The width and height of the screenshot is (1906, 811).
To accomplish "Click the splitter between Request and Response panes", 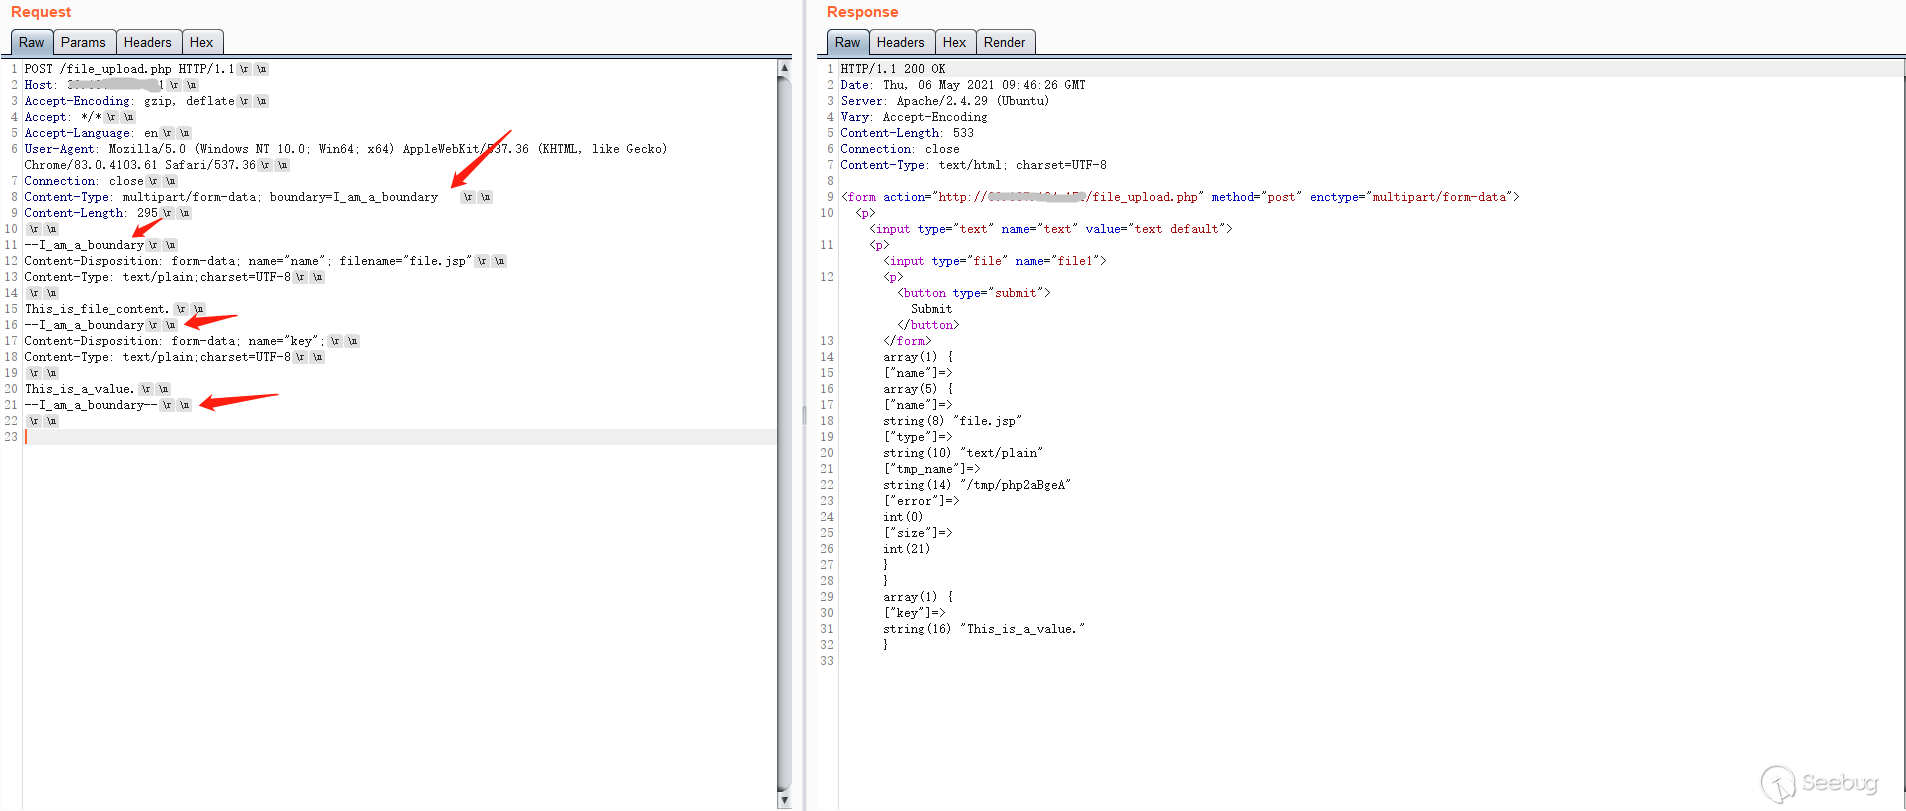I will [804, 415].
